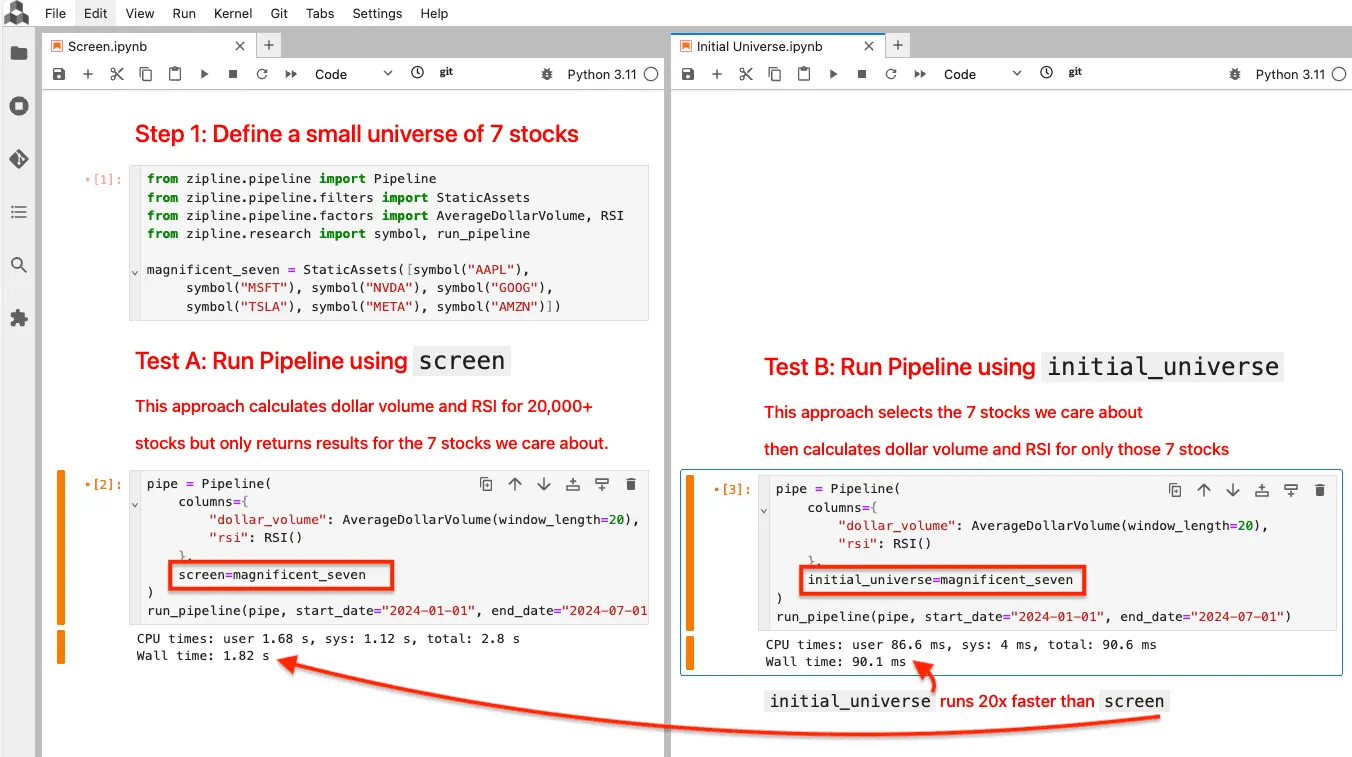Image resolution: width=1352 pixels, height=757 pixels.
Task: Move cell [2] up
Action: click(x=515, y=484)
